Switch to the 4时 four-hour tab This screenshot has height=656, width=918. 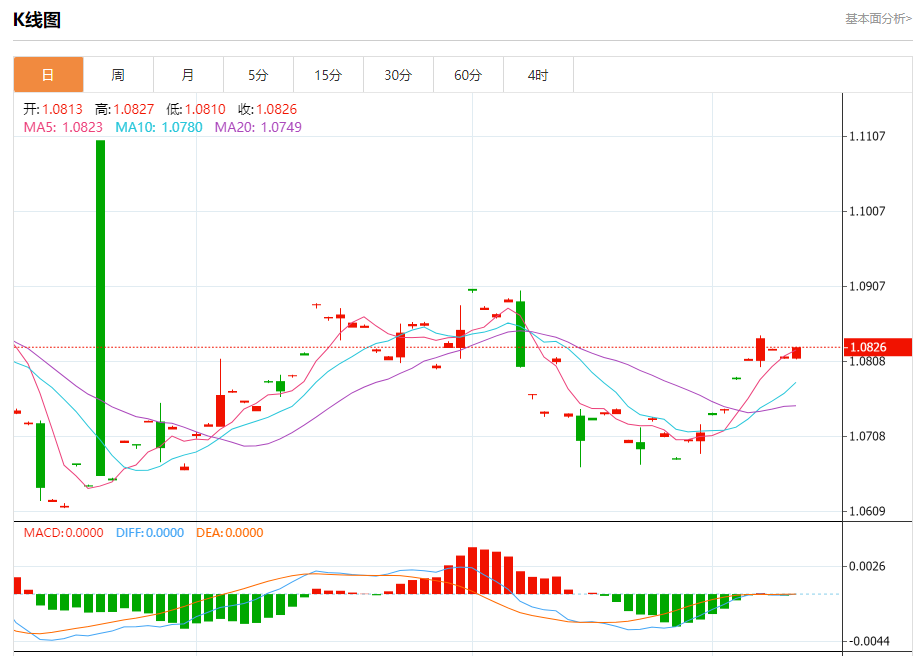[x=538, y=75]
